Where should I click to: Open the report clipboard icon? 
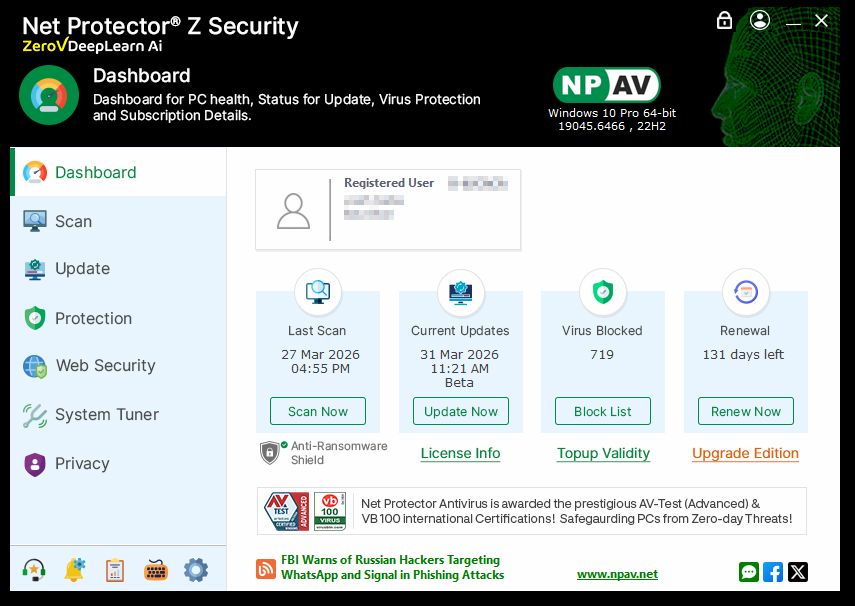(x=115, y=570)
